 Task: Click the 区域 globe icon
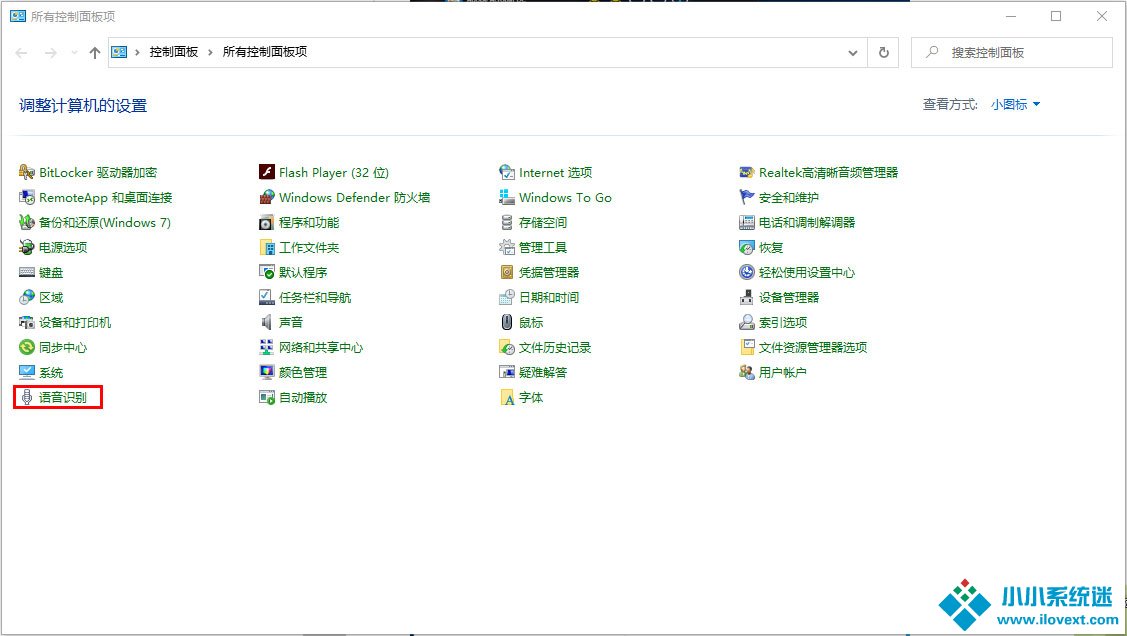coord(27,298)
